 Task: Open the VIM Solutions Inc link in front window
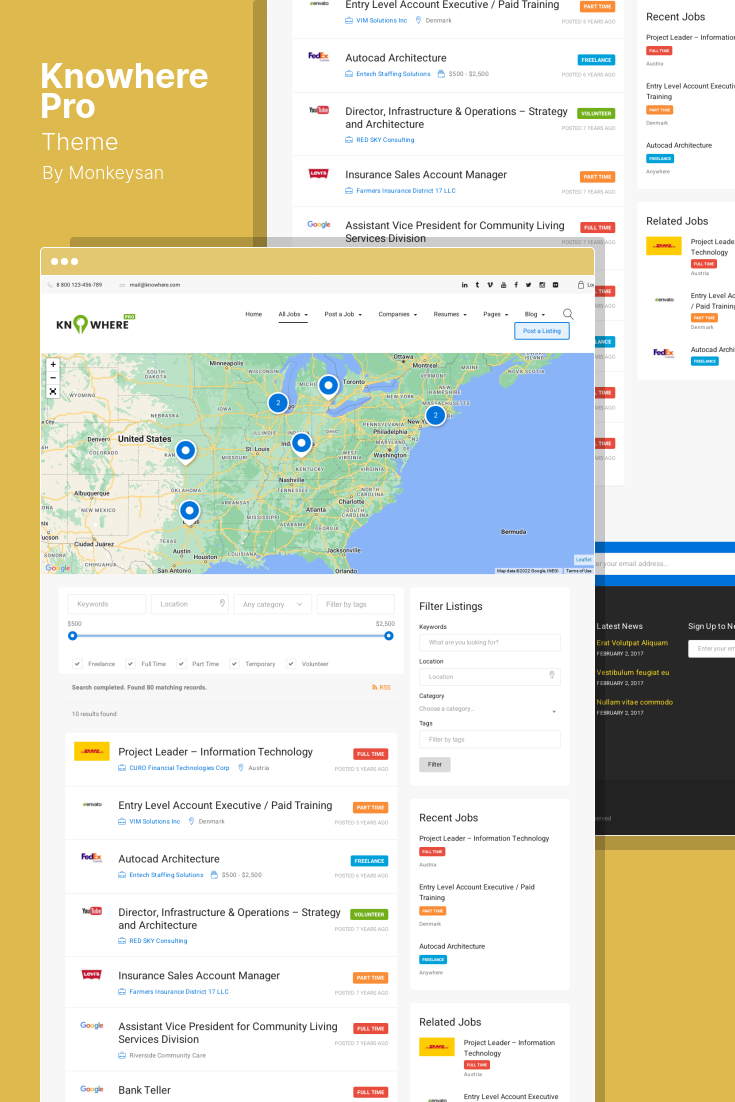point(155,822)
